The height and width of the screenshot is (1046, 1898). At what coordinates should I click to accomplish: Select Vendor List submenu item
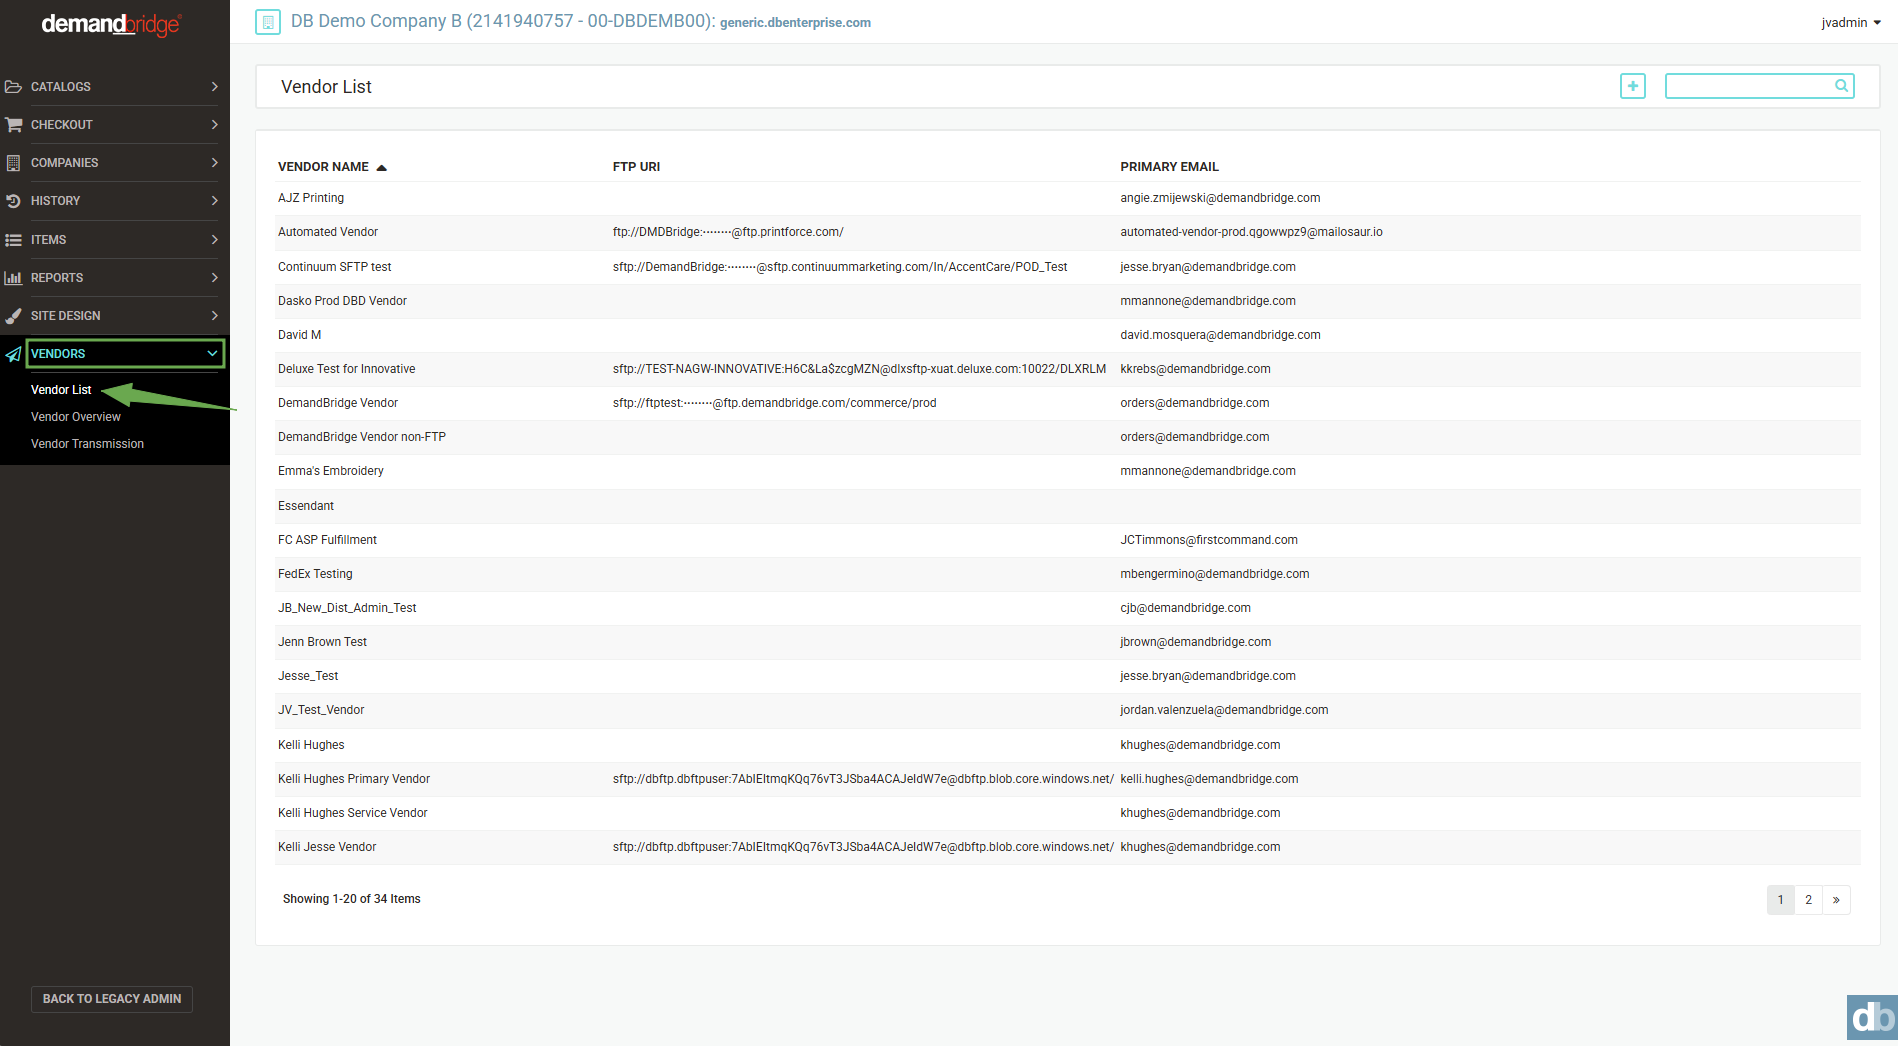(61, 390)
